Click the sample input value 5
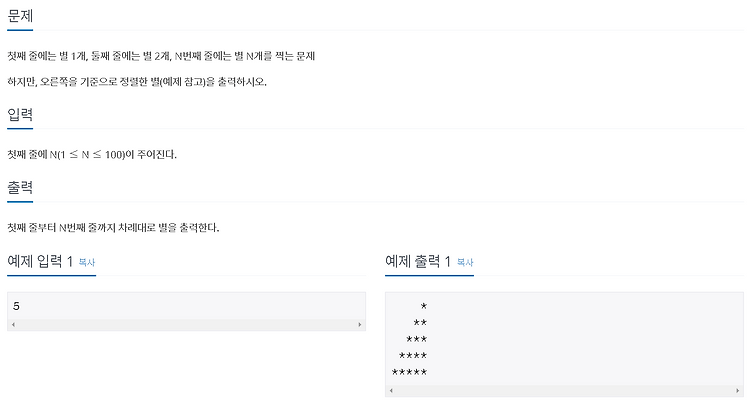The height and width of the screenshot is (411, 750). click(16, 306)
